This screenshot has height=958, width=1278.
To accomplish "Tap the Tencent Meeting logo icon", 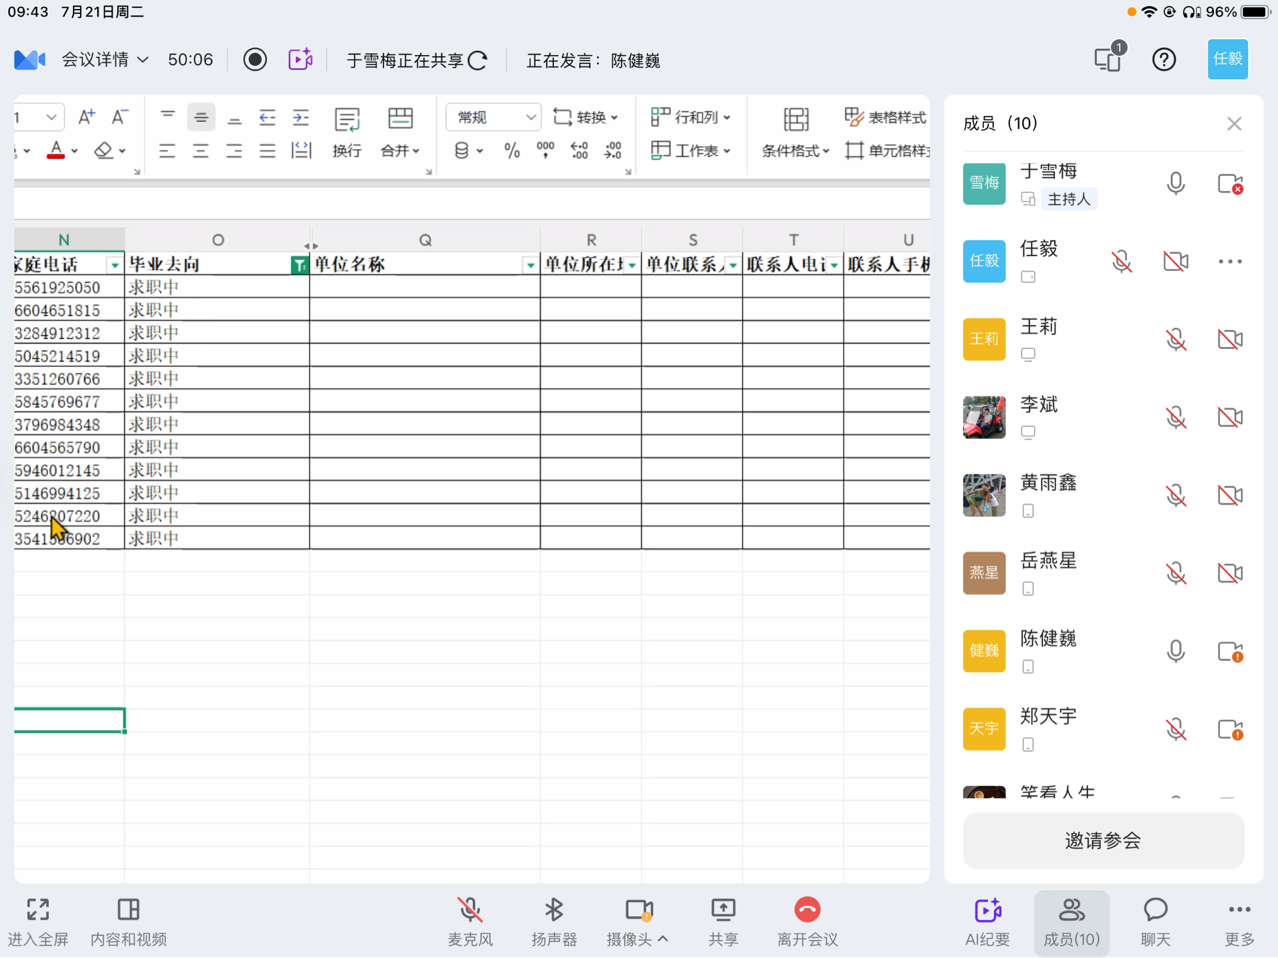I will pos(30,60).
